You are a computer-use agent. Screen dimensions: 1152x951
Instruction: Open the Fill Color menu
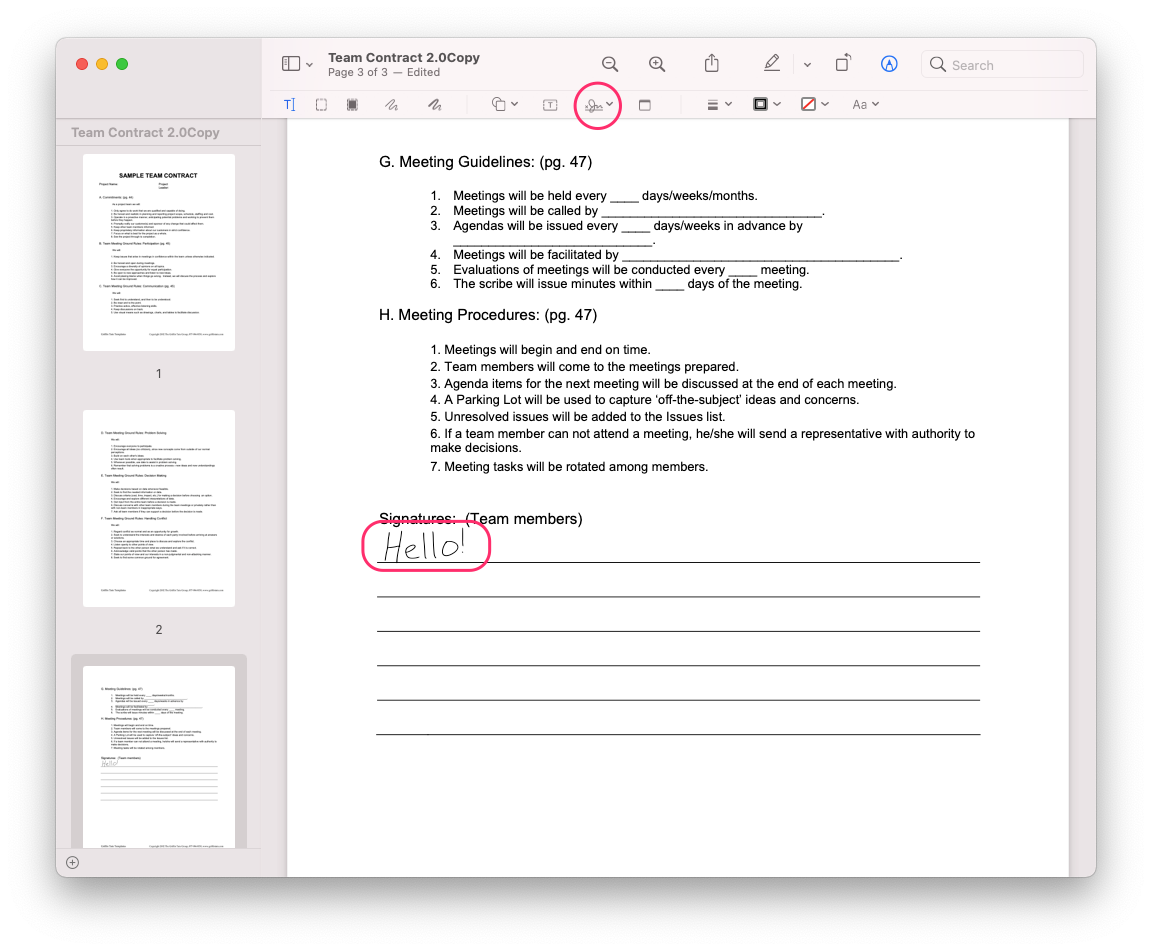pyautogui.click(x=814, y=104)
